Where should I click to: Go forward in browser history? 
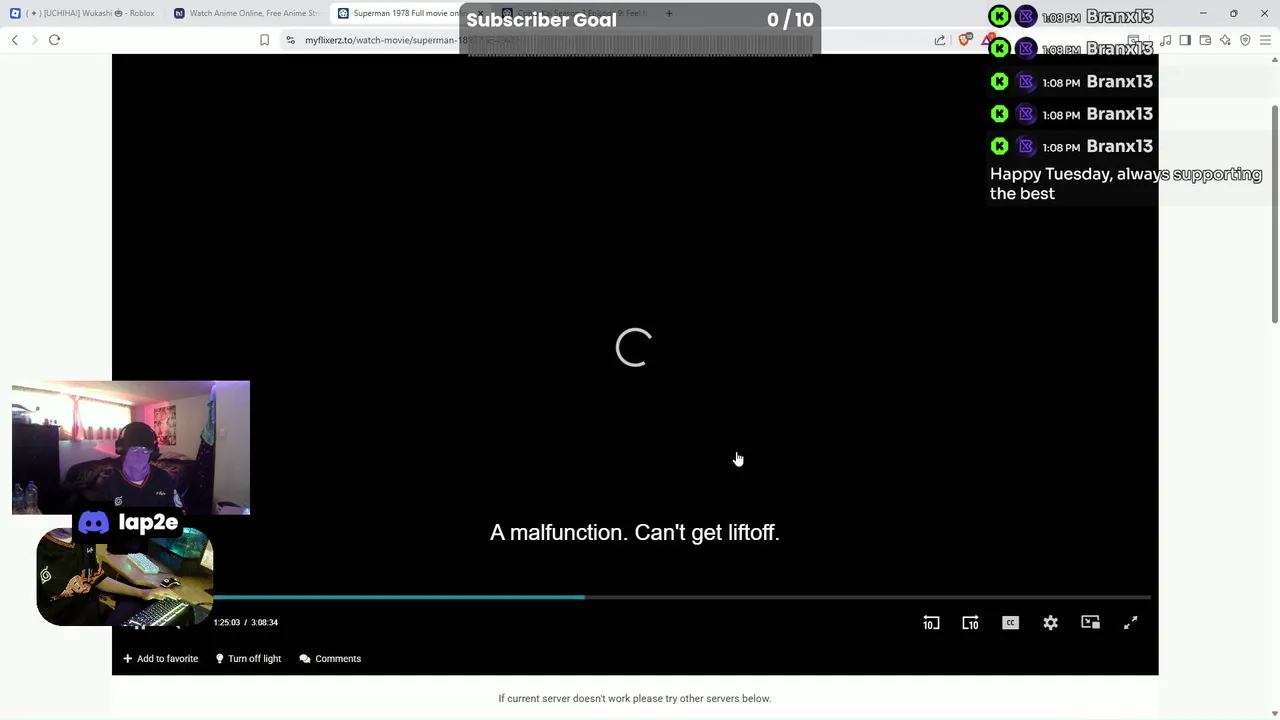[x=35, y=40]
